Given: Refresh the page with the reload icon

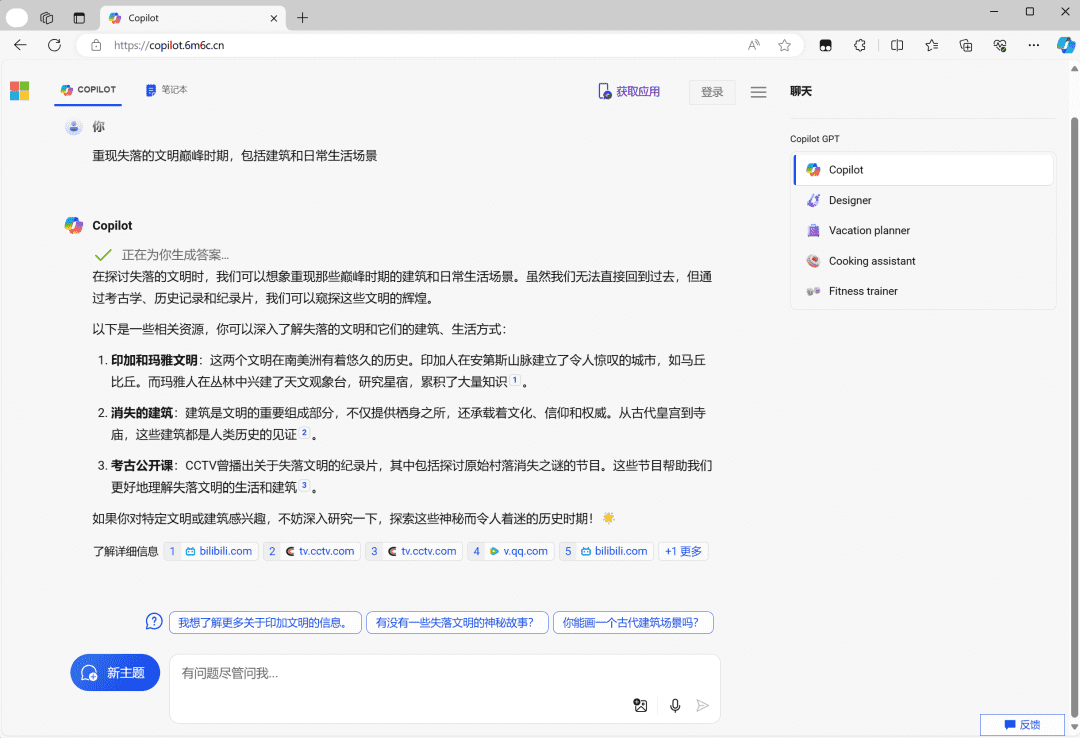Looking at the screenshot, I should (53, 45).
